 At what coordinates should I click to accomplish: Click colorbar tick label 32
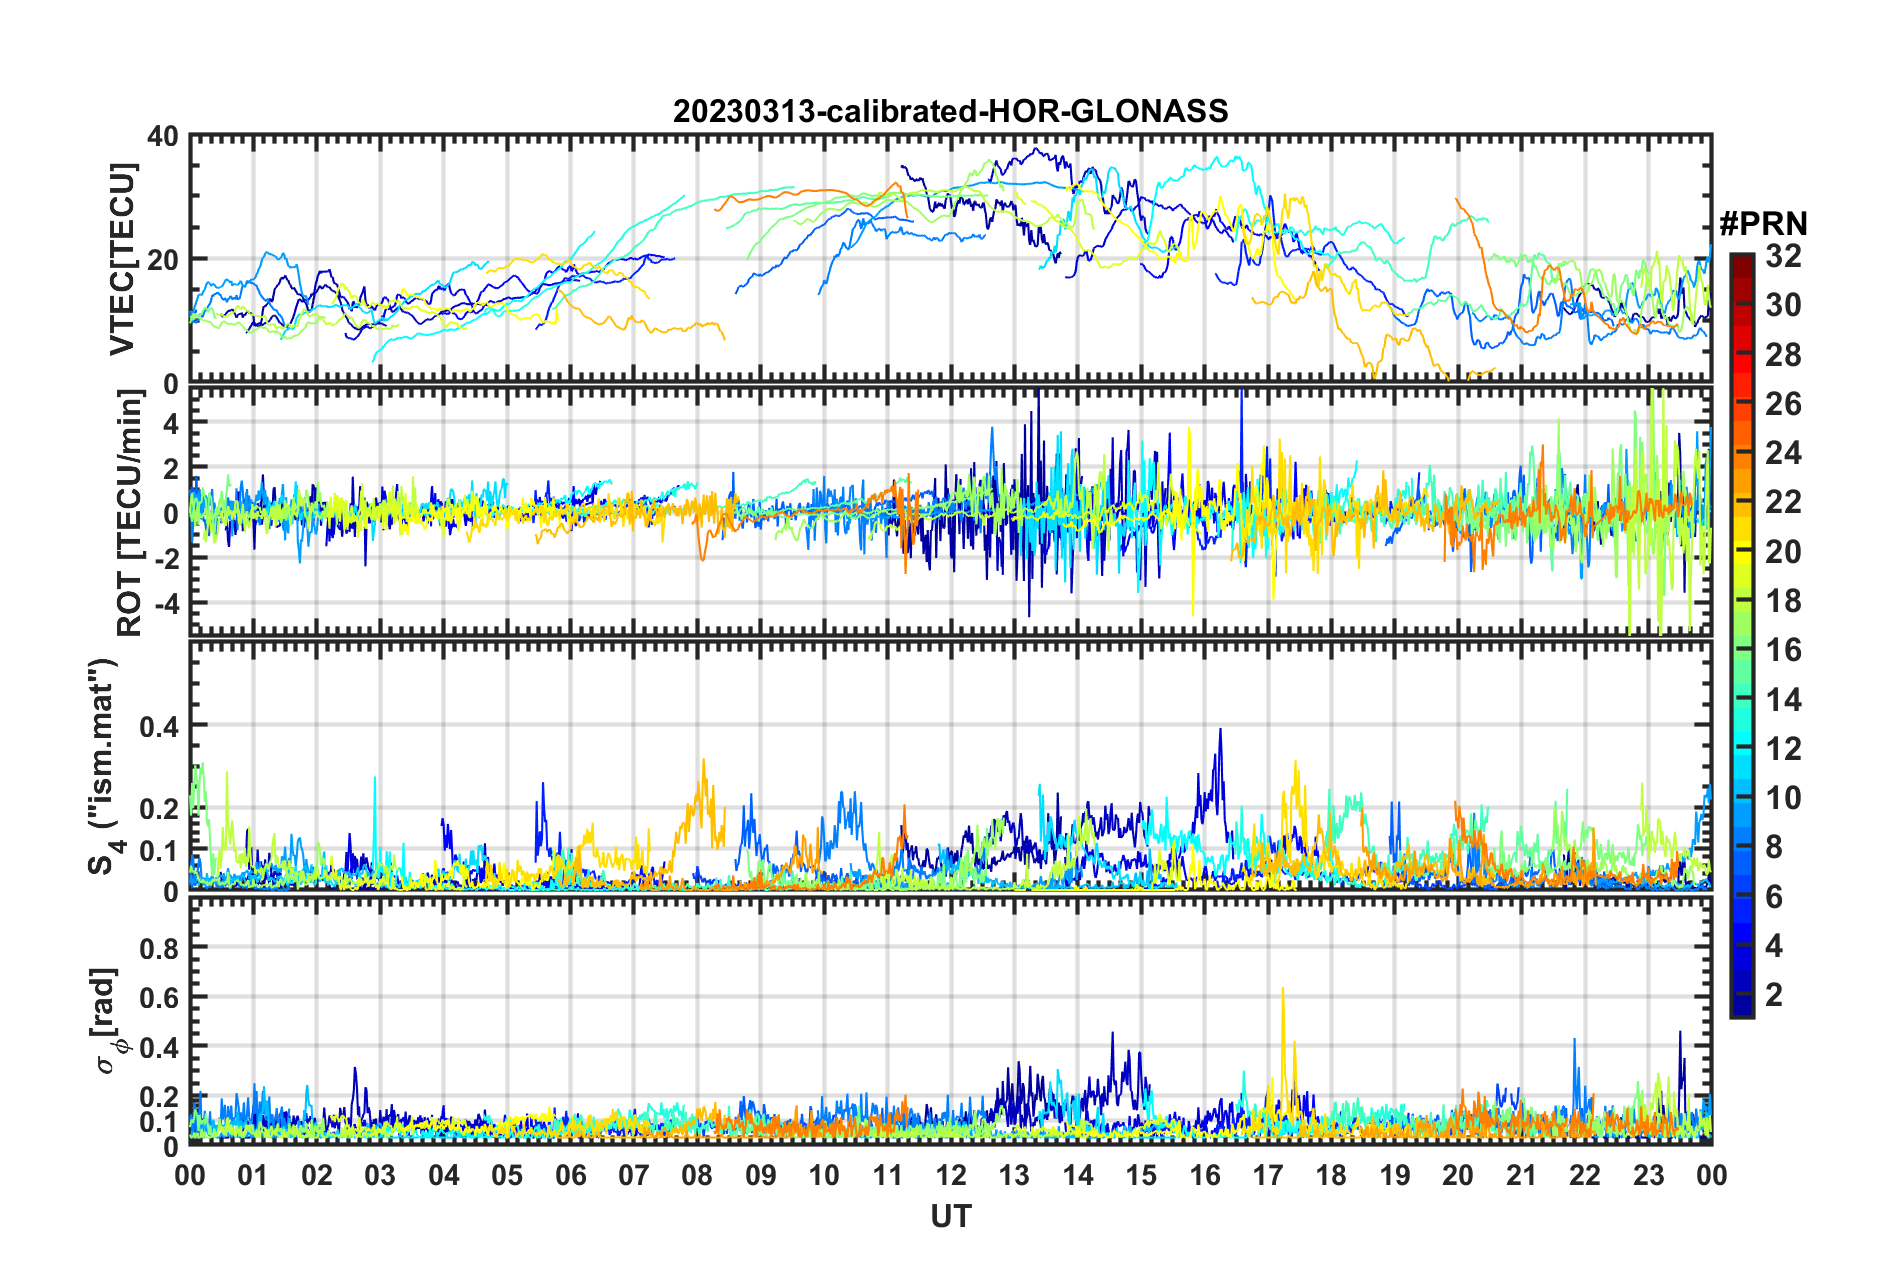pos(1782,256)
